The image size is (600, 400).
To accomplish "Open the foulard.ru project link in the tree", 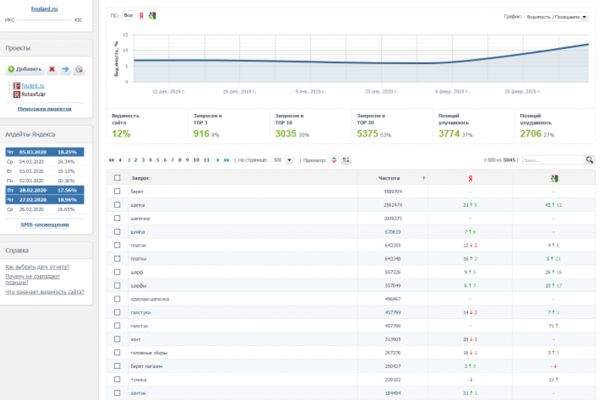I will click(x=33, y=86).
